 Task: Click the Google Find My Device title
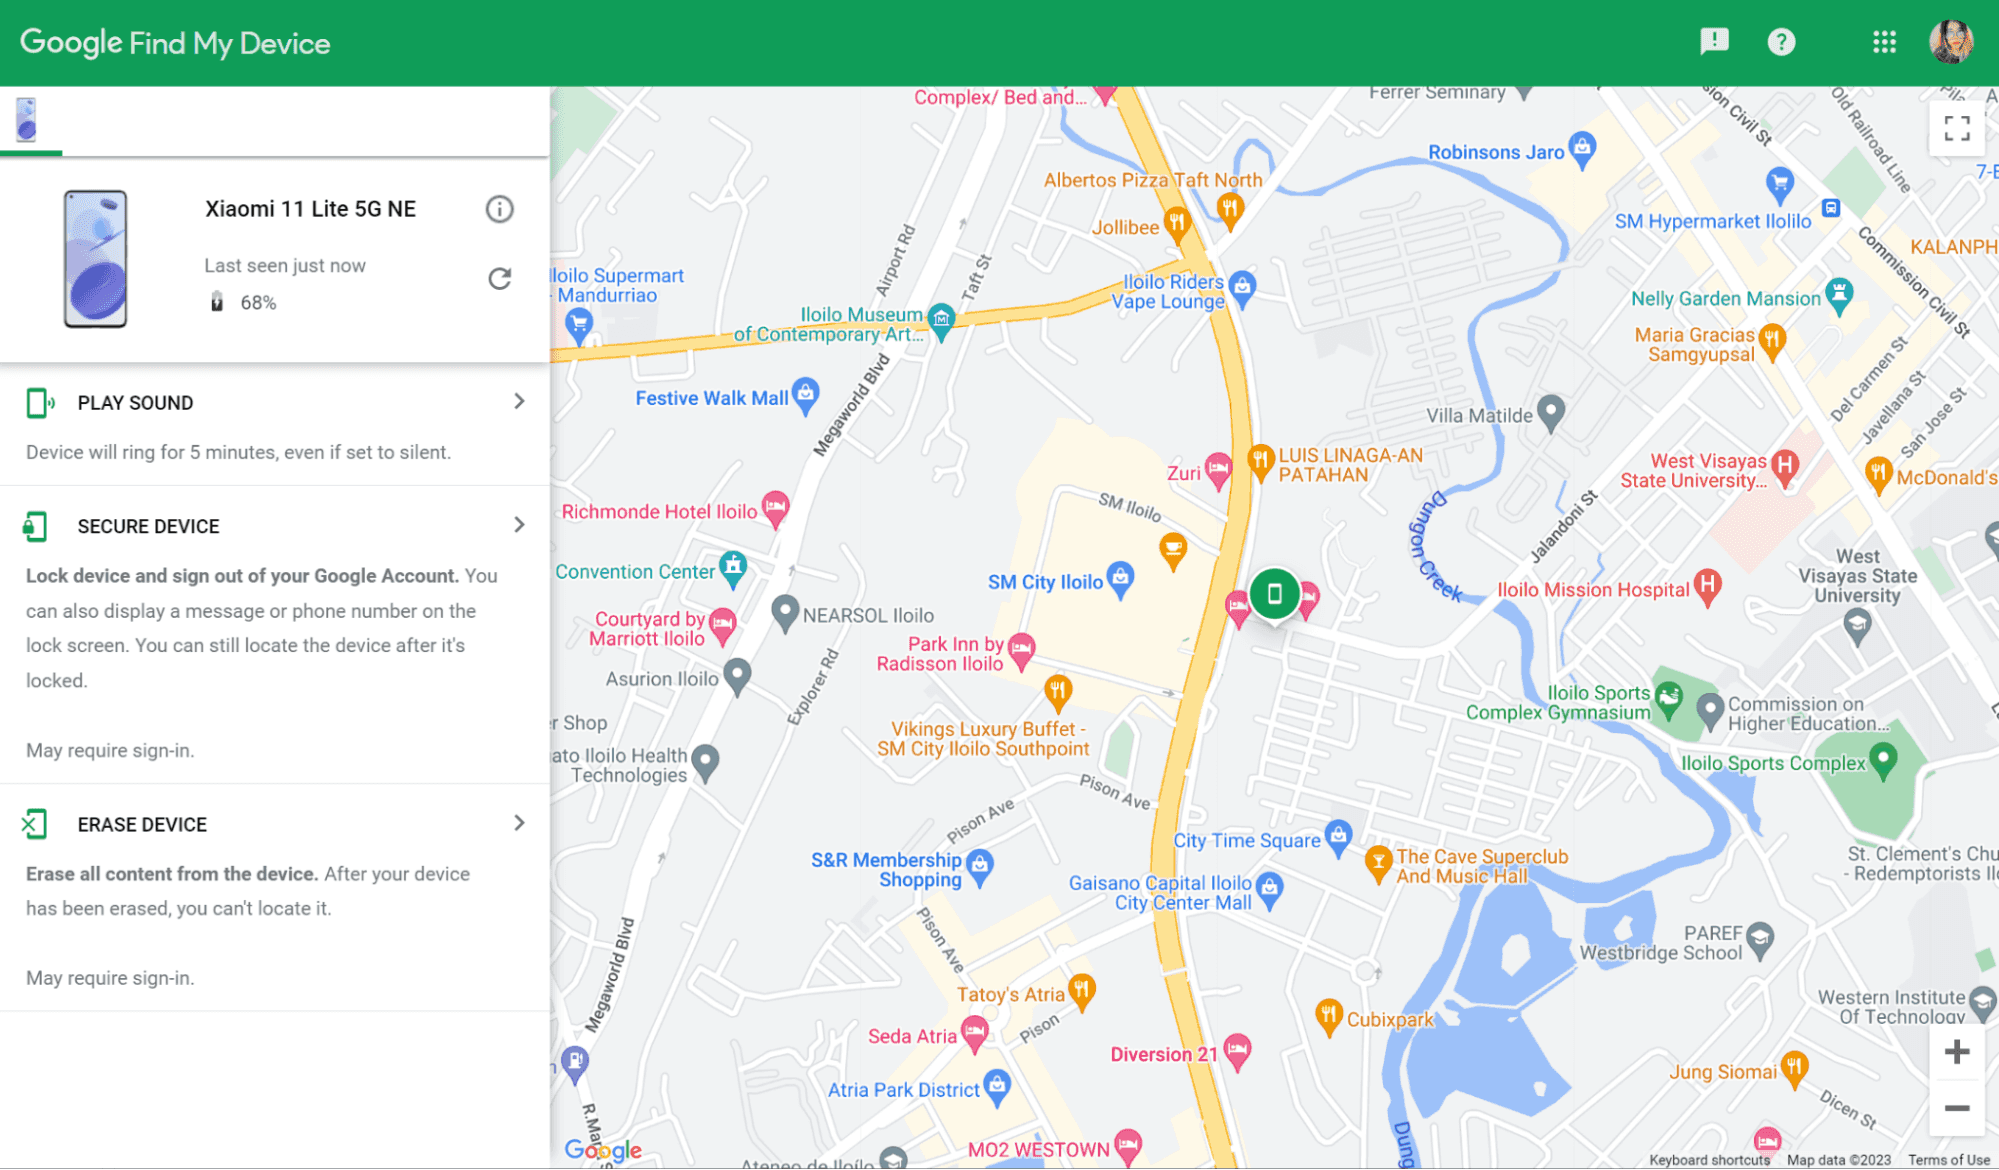click(x=175, y=43)
